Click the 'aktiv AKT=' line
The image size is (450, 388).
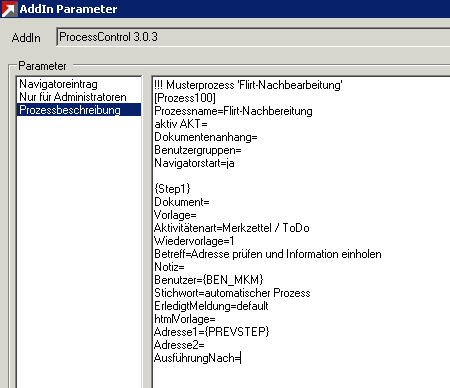tap(181, 124)
